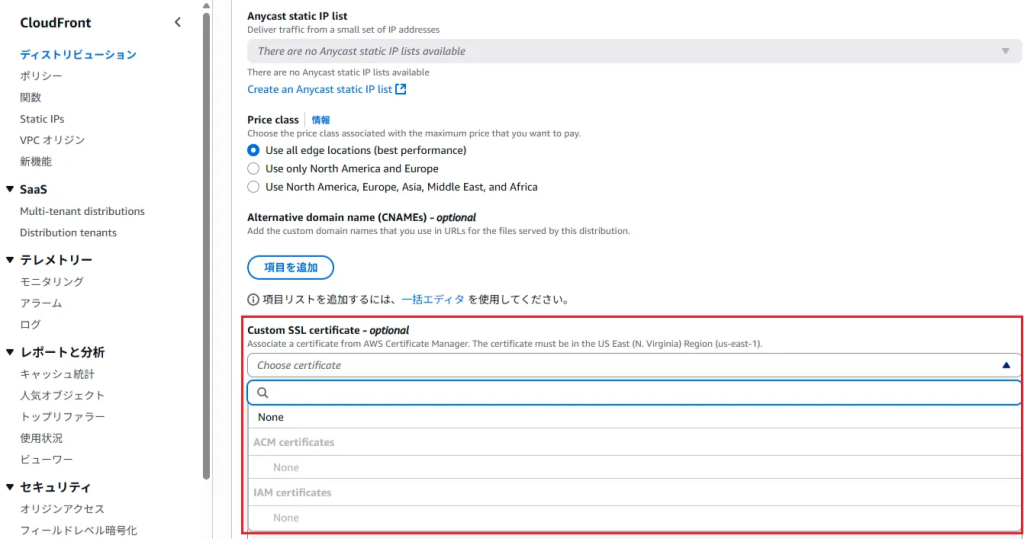Open 人気オブジェクト report

62,395
